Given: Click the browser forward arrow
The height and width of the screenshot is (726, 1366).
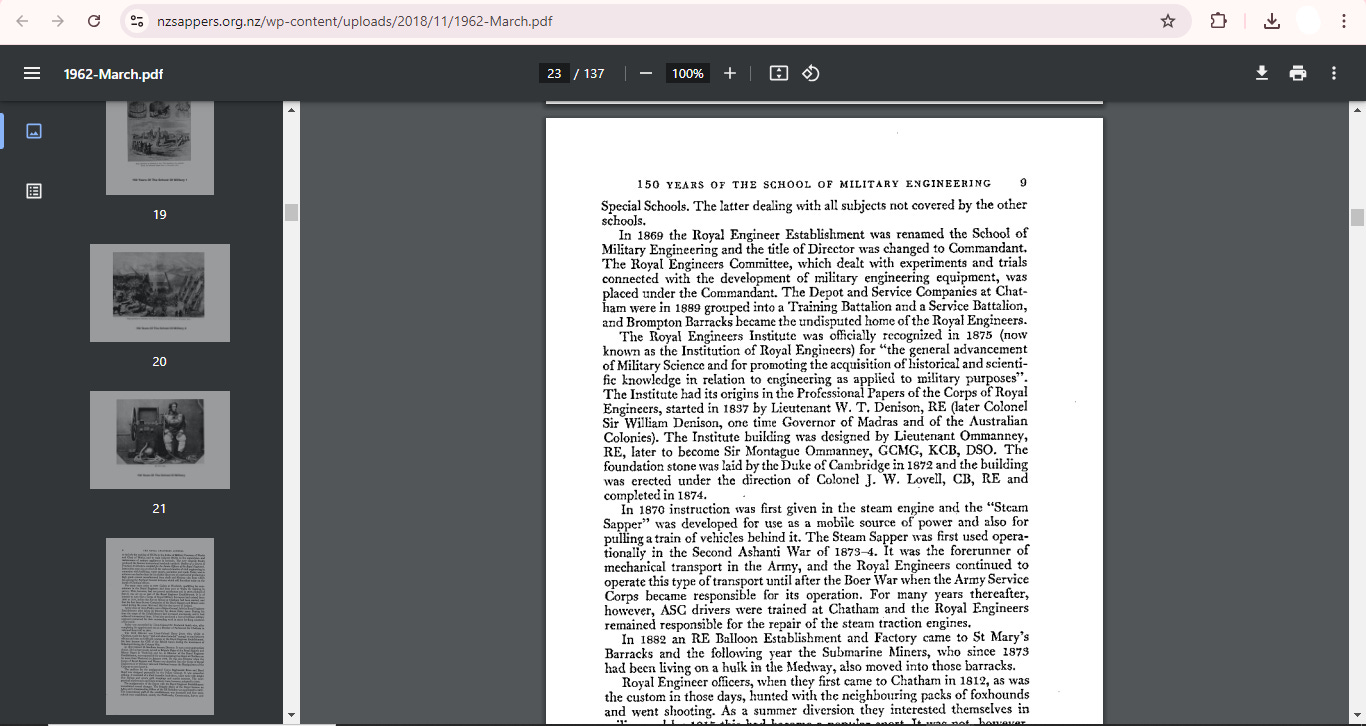Looking at the screenshot, I should pos(58,21).
